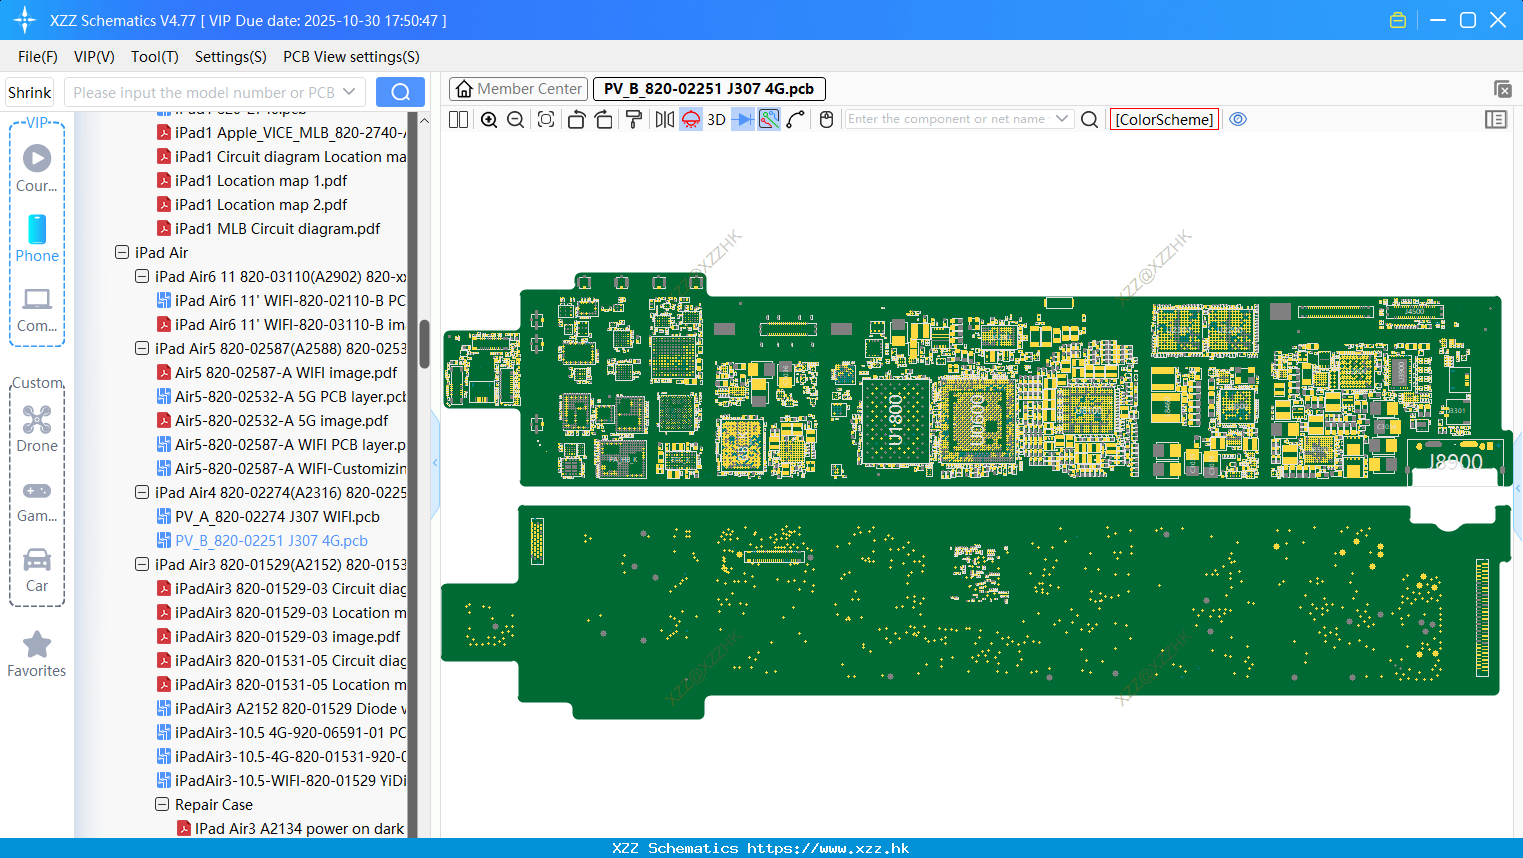Toggle the net trace display icon
This screenshot has height=858, width=1523.
tap(769, 119)
